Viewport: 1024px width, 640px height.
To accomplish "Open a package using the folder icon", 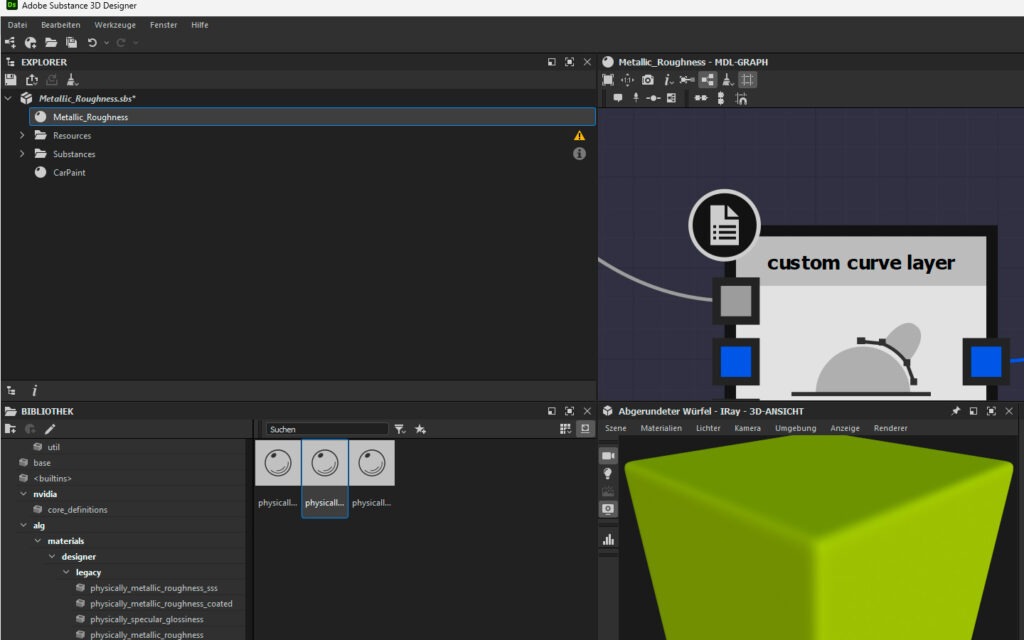I will pos(51,42).
